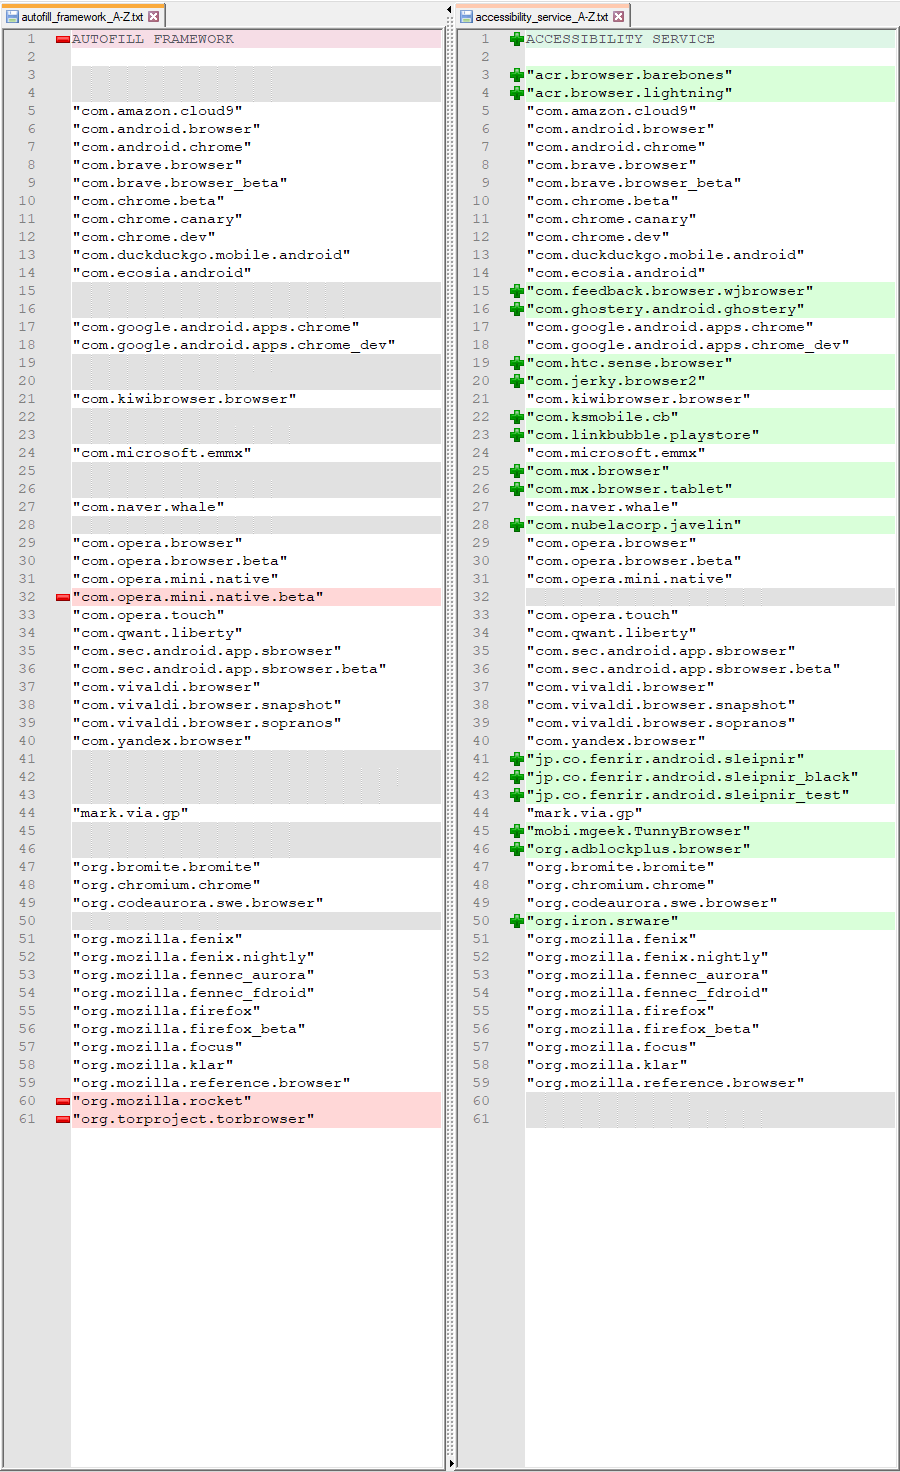Close the autofill_framework_A-Z.txt tab
The width and height of the screenshot is (900, 1472).
pos(153,17)
